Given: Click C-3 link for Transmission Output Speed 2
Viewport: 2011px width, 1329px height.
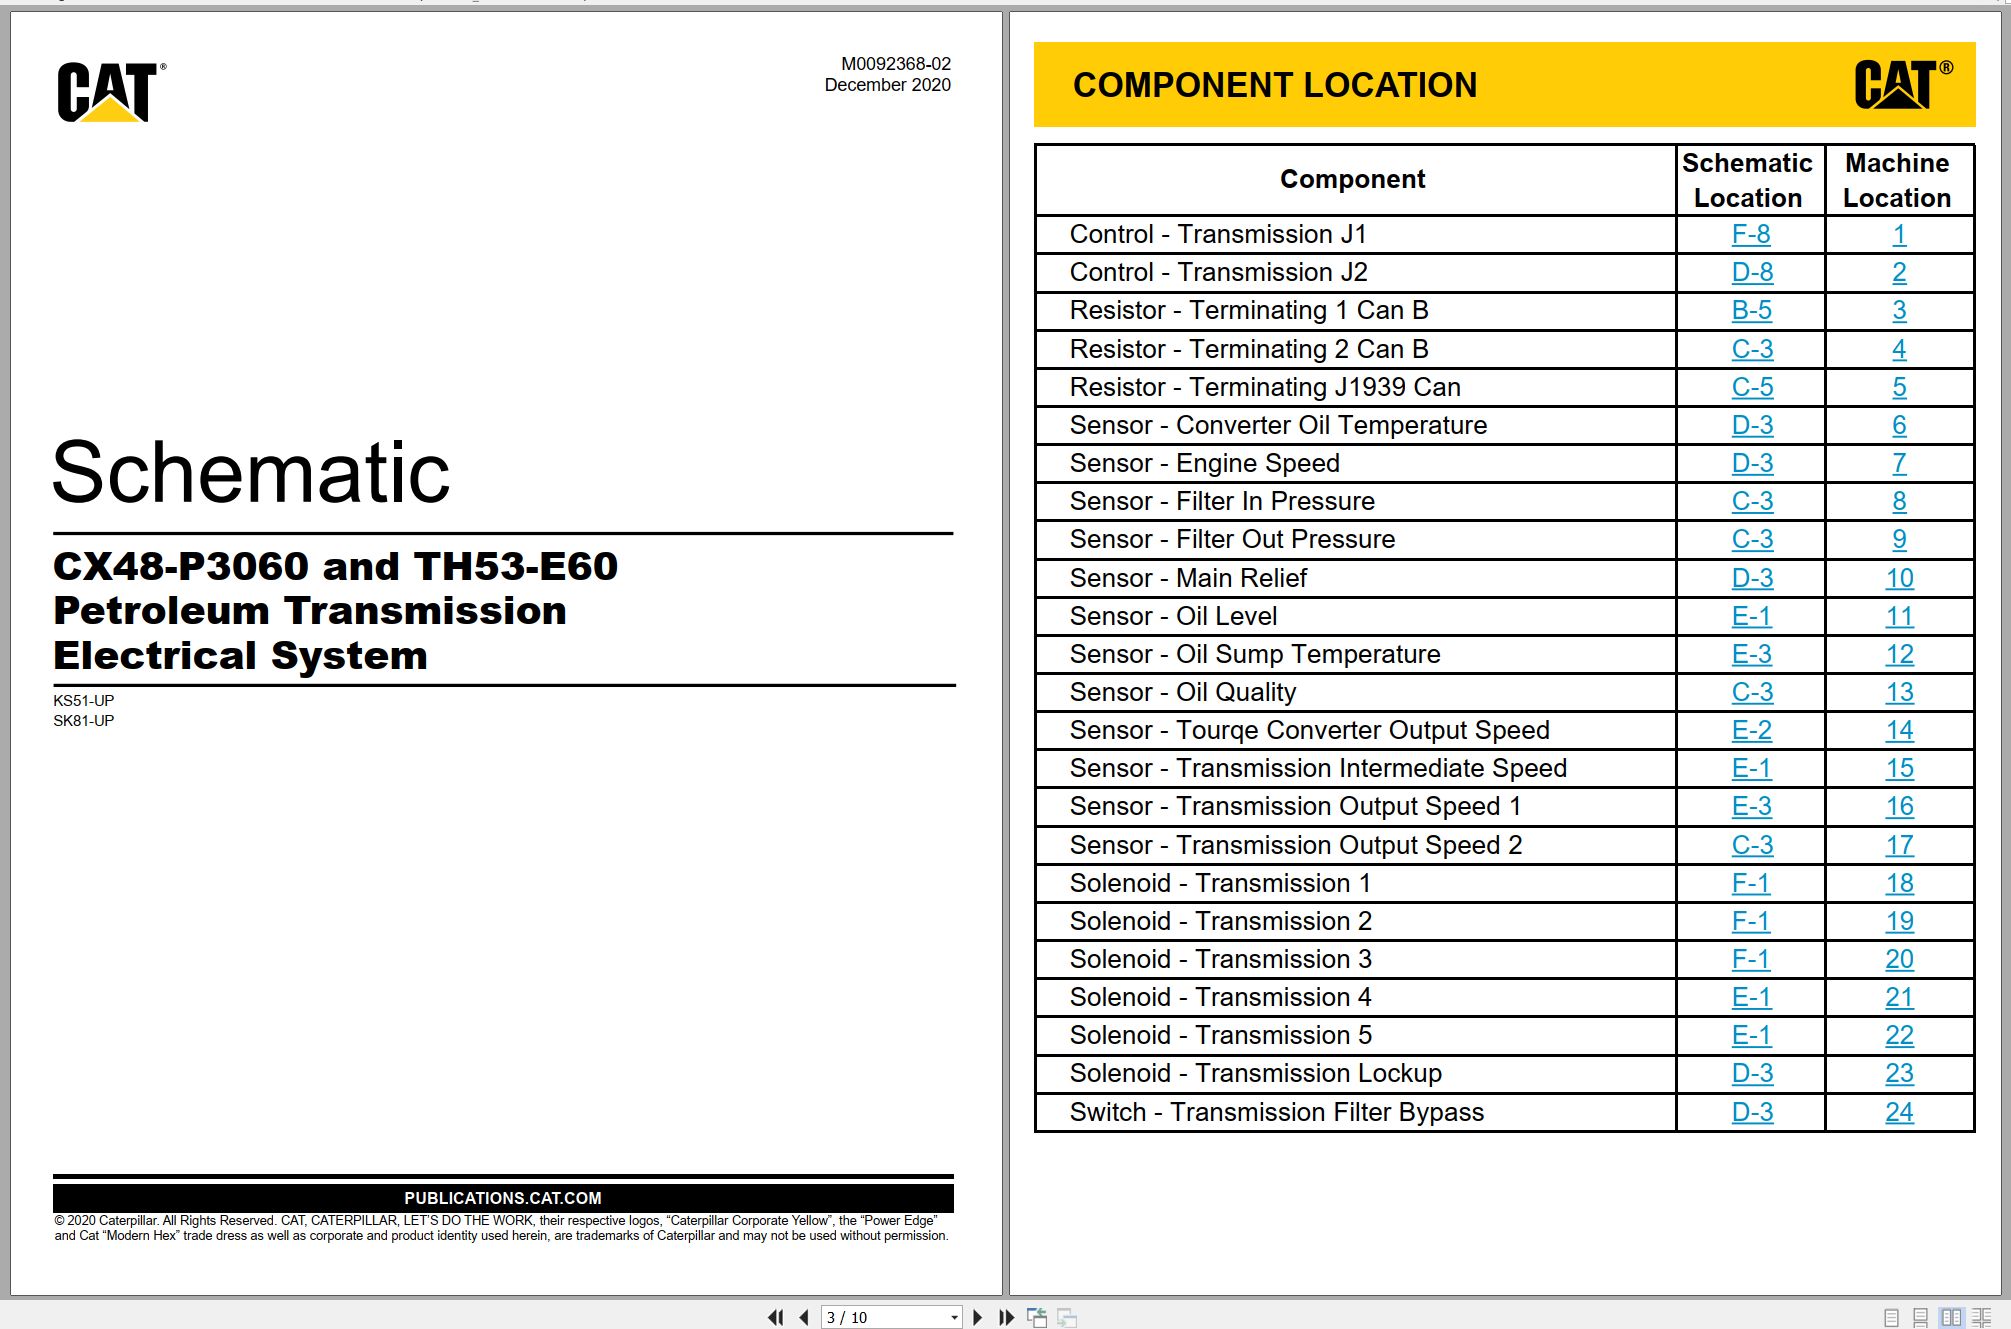Looking at the screenshot, I should point(1752,845).
